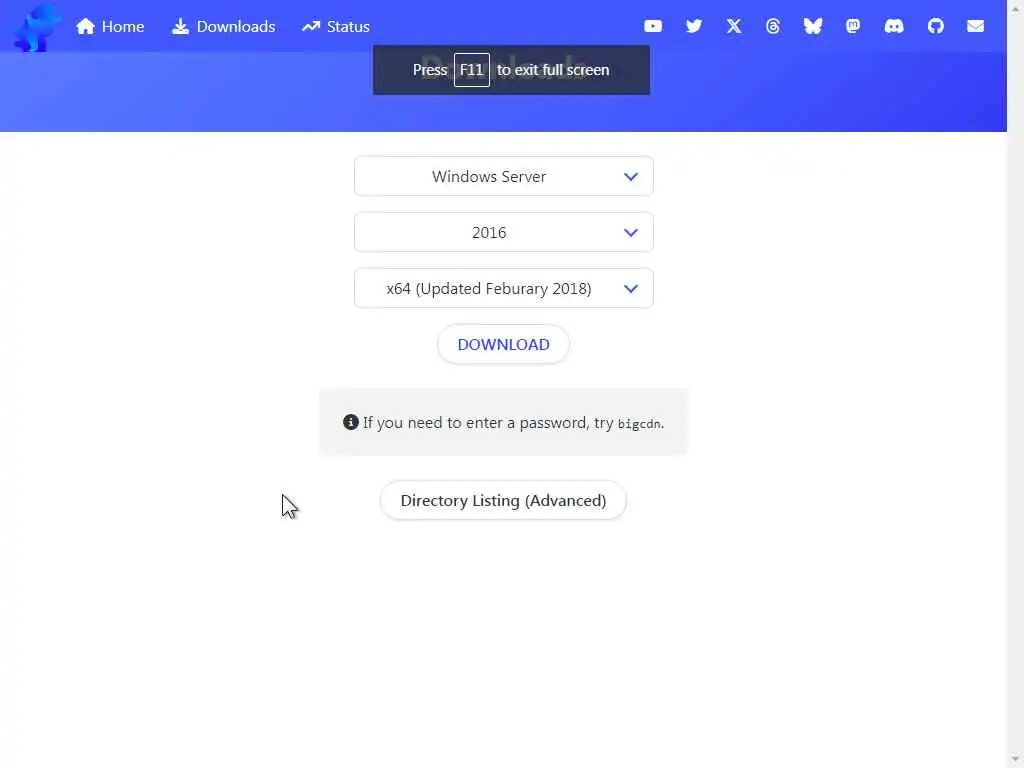Screen dimensions: 1024x768
Task: Open the Threads icon link
Action: (773, 26)
